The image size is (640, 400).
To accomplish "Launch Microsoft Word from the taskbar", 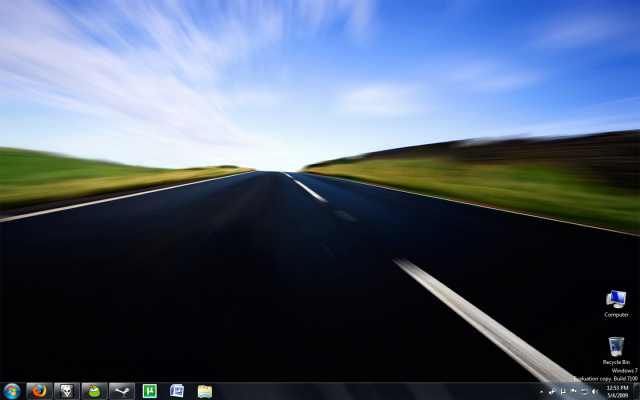I will pyautogui.click(x=177, y=391).
